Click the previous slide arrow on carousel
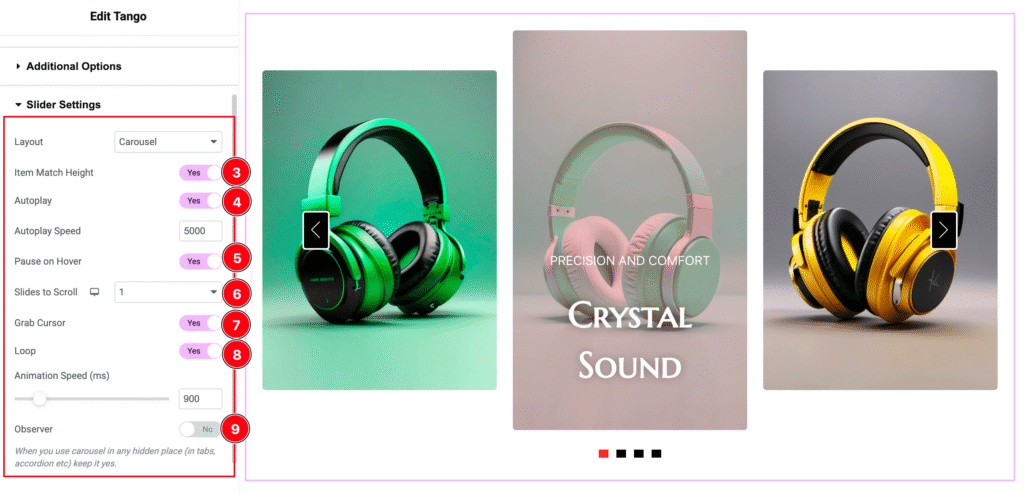Image resolution: width=1024 pixels, height=494 pixels. tap(316, 230)
